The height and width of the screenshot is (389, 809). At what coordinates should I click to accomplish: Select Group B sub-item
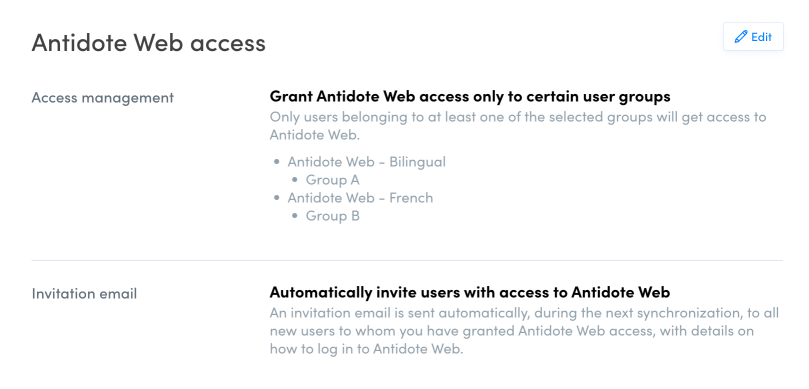(332, 216)
